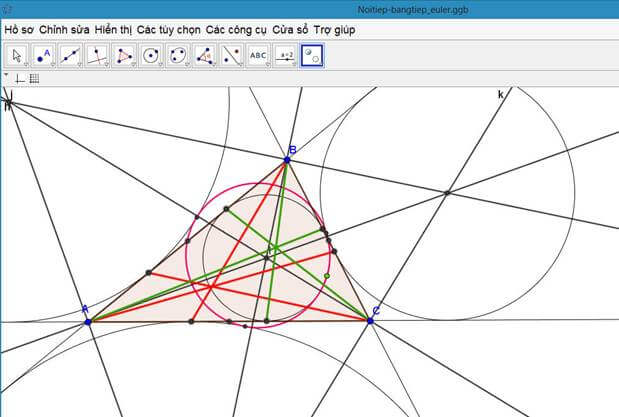The image size is (619, 417).
Task: Open dropdown arrow of the Angle tool
Action: click(x=214, y=65)
